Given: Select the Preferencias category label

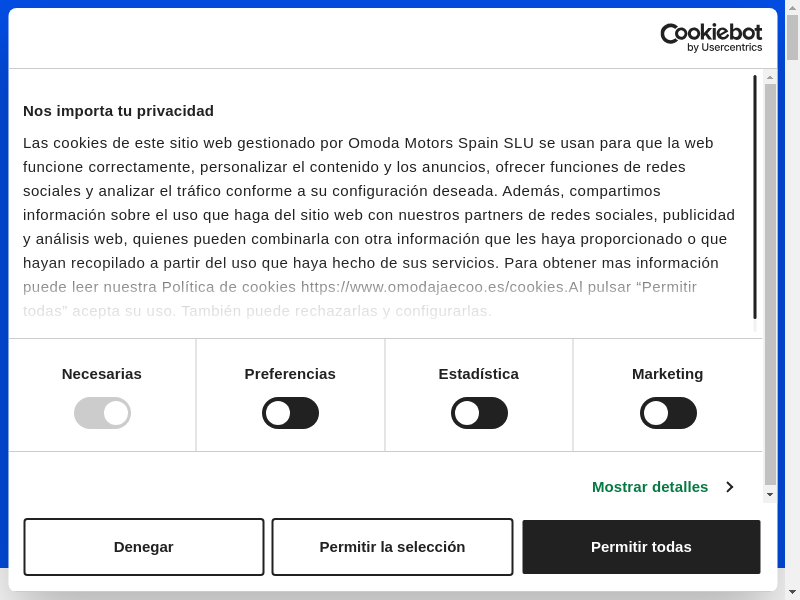Looking at the screenshot, I should (290, 374).
